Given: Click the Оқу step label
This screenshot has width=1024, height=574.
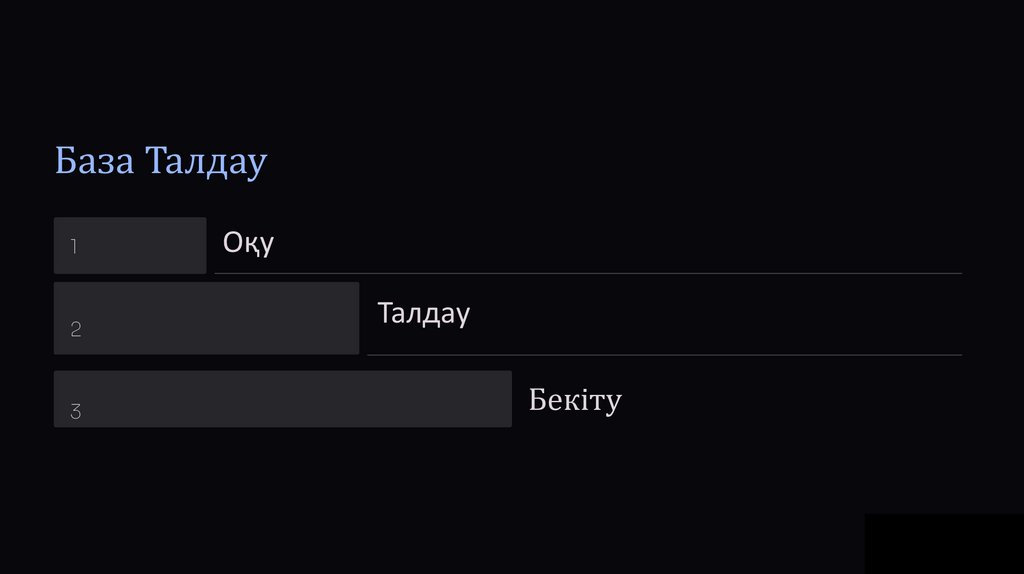Looking at the screenshot, I should (248, 243).
